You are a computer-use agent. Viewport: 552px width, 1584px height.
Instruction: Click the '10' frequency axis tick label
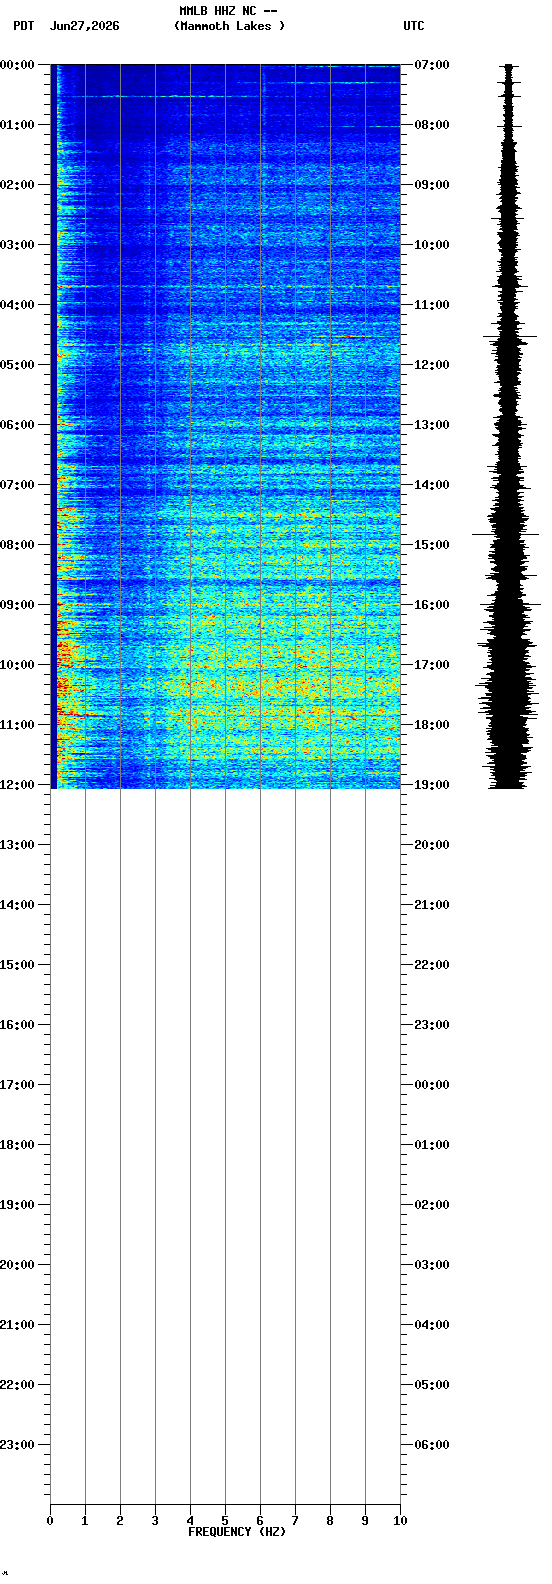400,1521
